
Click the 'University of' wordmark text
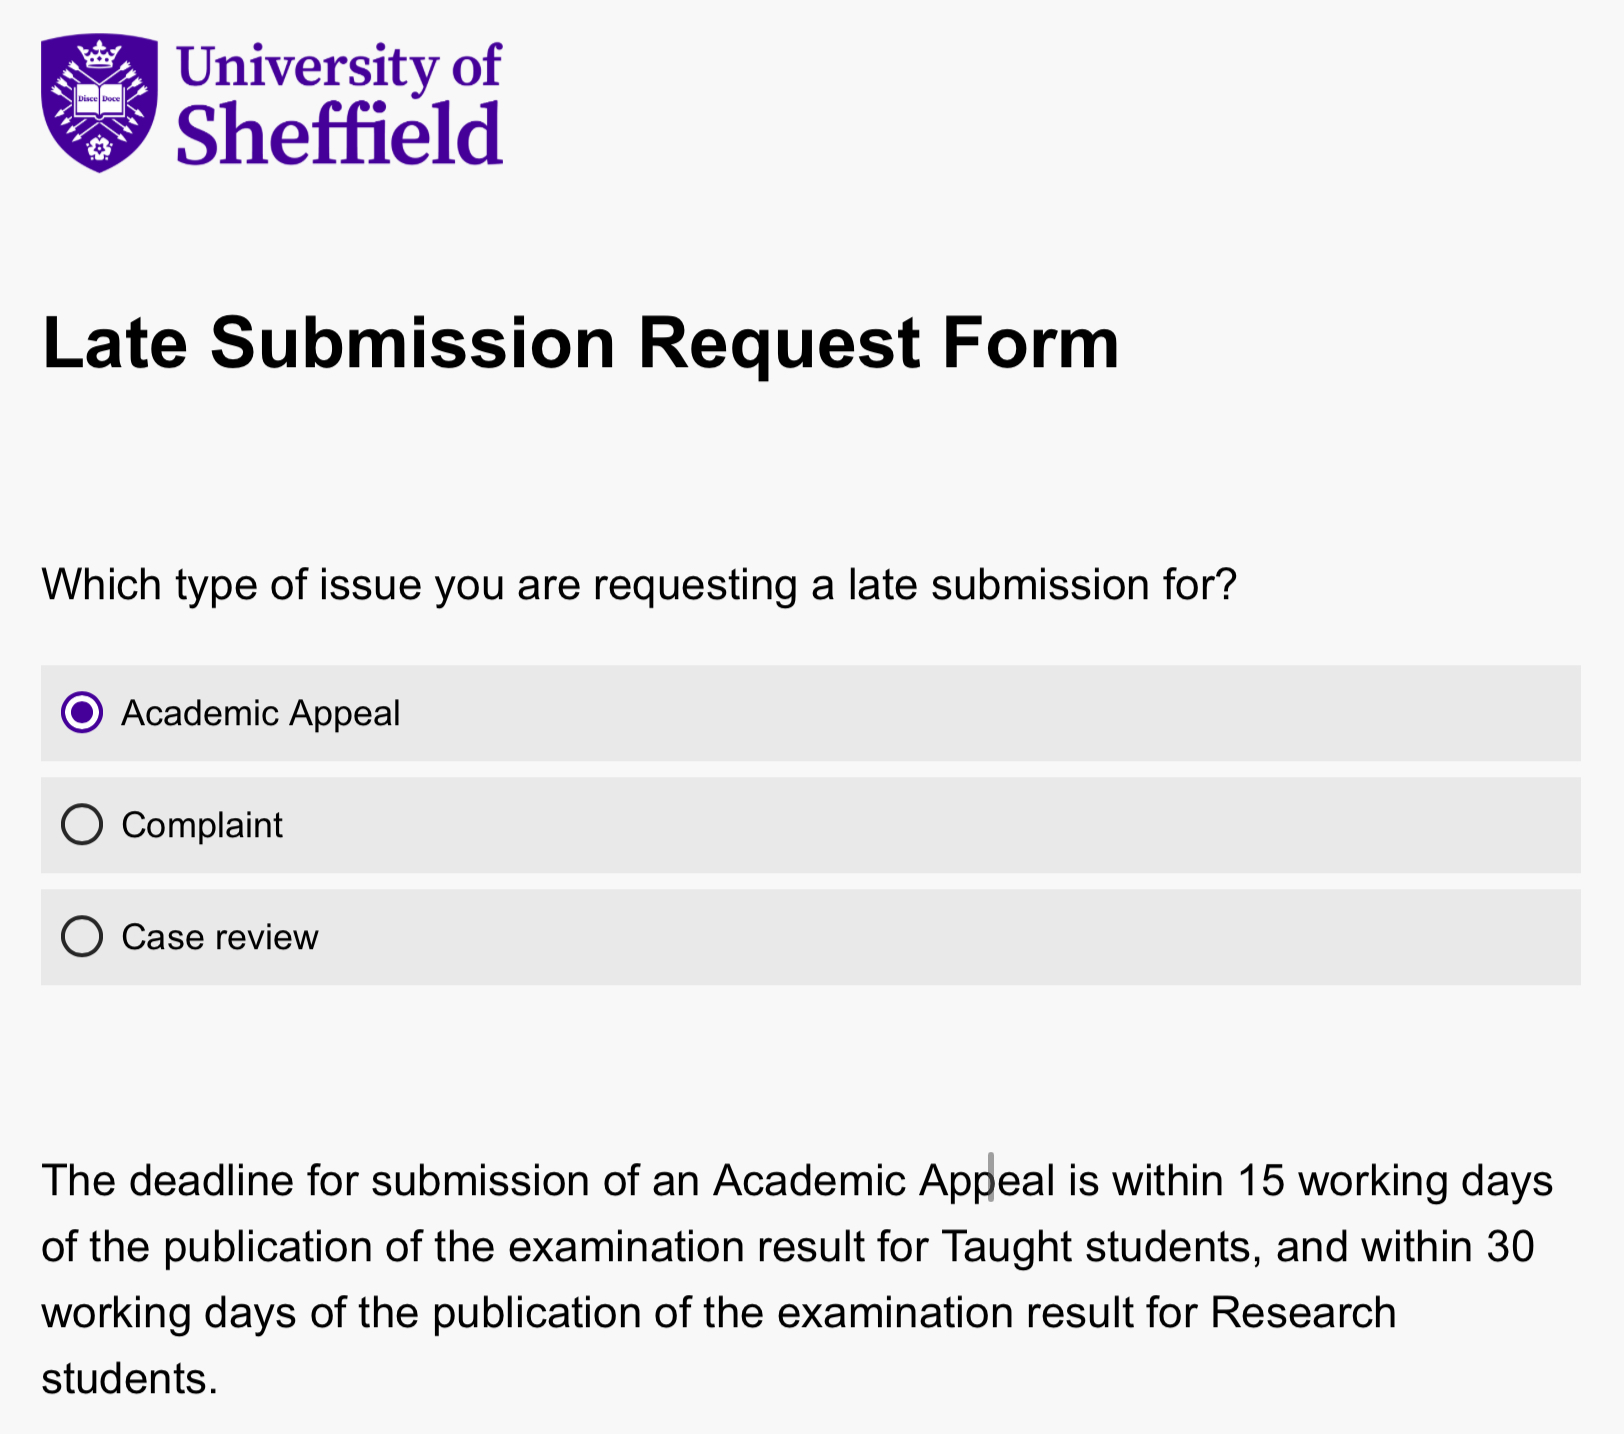337,62
